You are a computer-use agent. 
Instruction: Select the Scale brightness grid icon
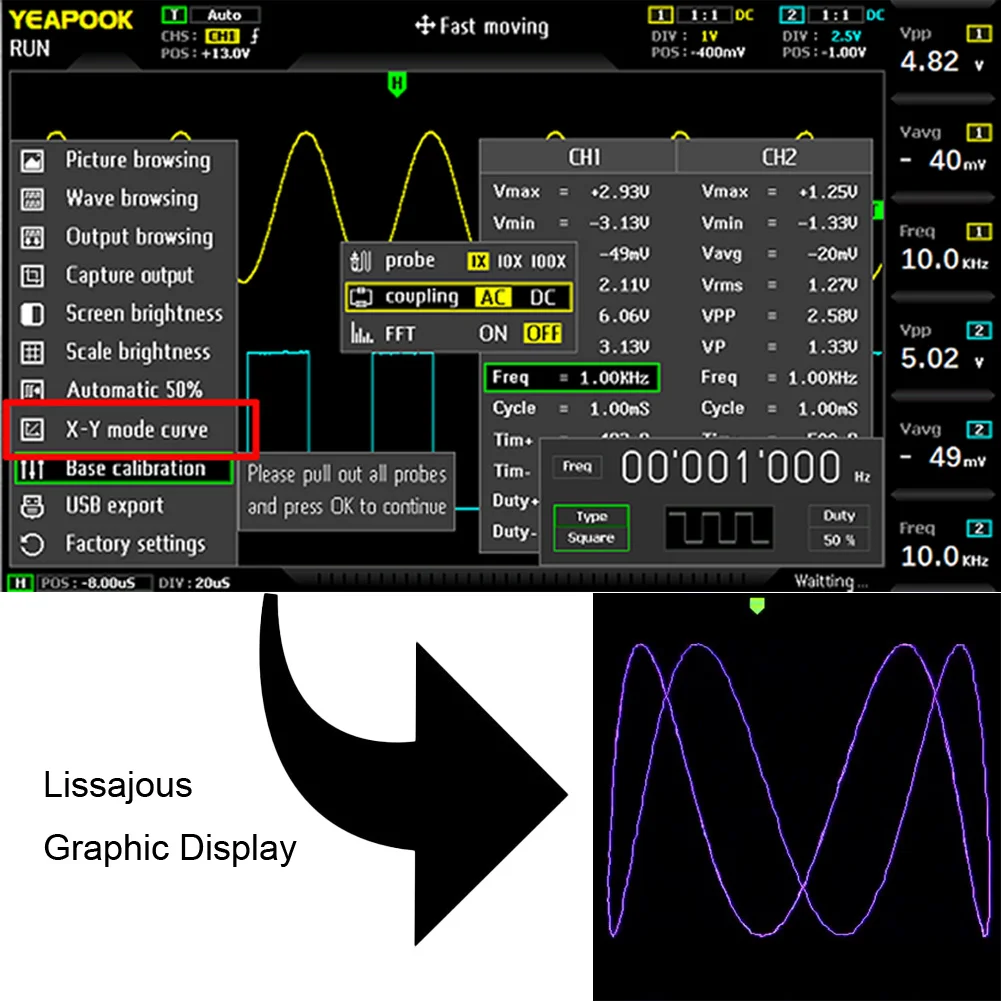click(32, 352)
